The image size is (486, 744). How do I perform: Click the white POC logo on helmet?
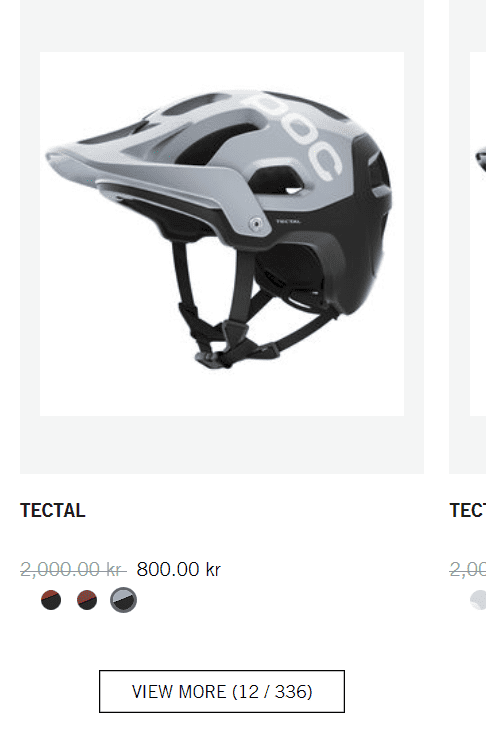coord(293,135)
